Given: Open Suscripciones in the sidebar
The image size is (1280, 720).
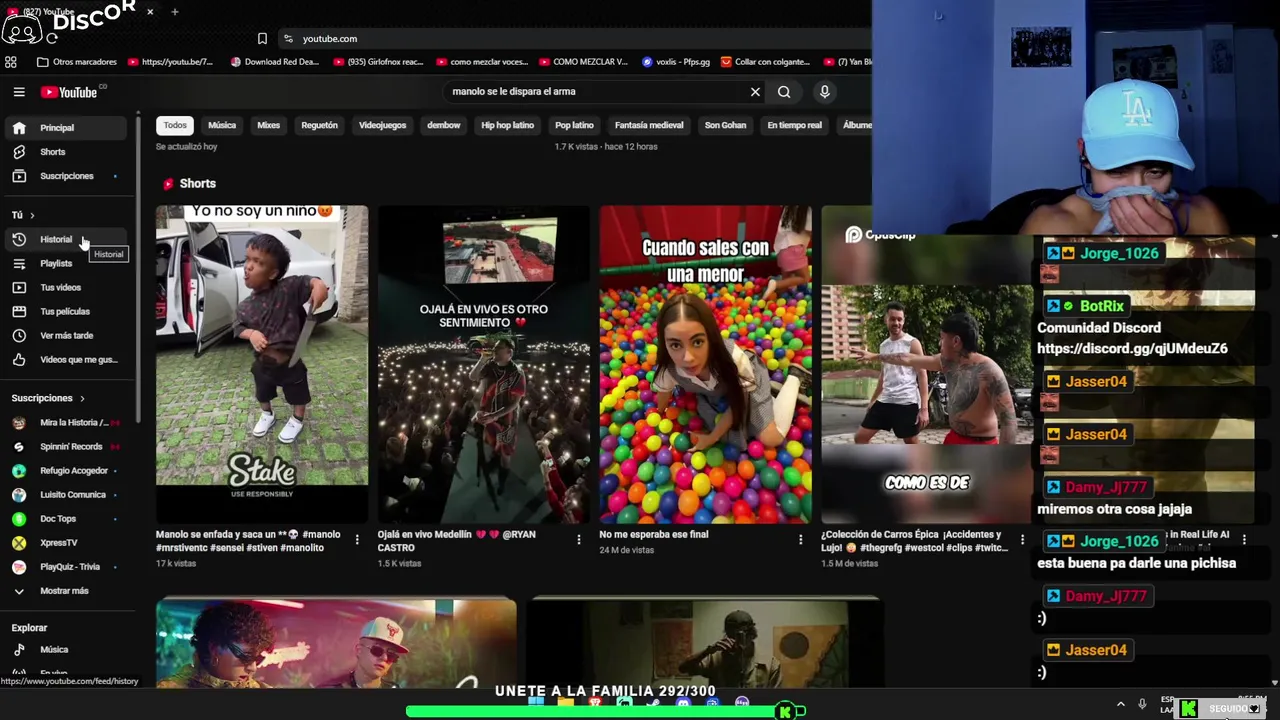Looking at the screenshot, I should pos(66,176).
